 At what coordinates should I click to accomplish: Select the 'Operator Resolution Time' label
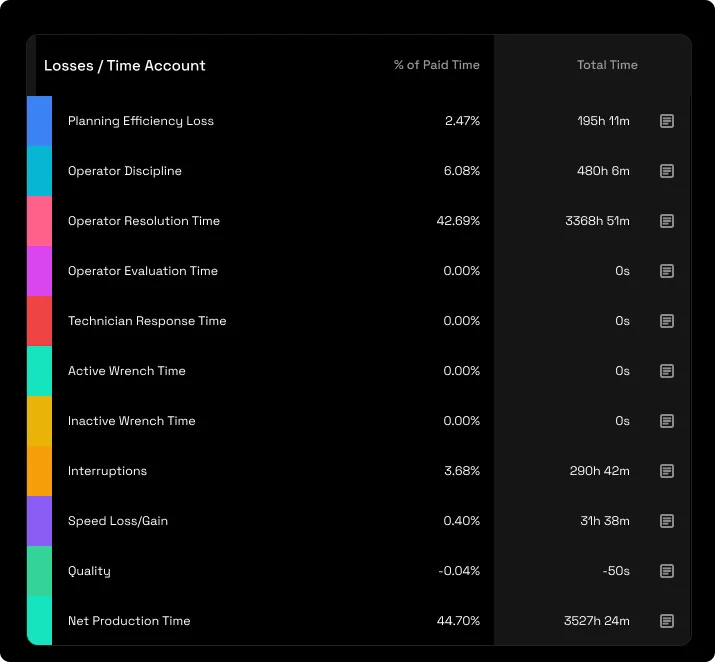pos(144,221)
